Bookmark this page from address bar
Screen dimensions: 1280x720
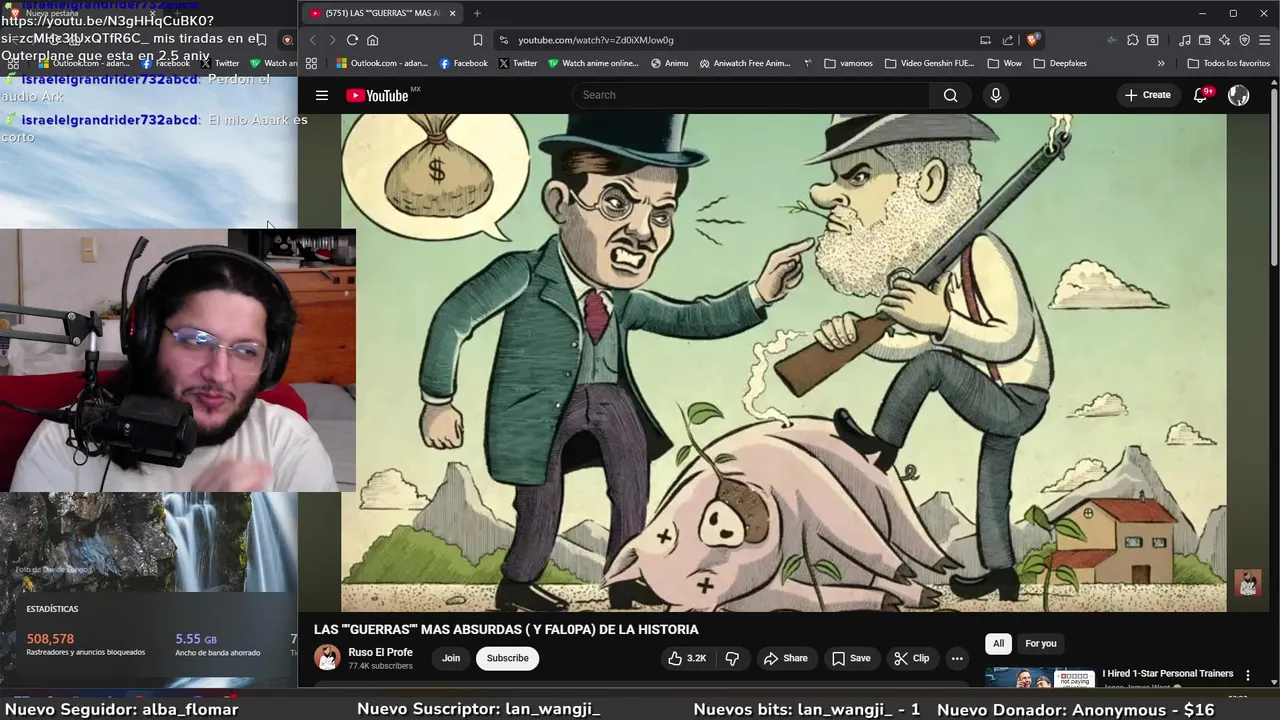coord(478,40)
